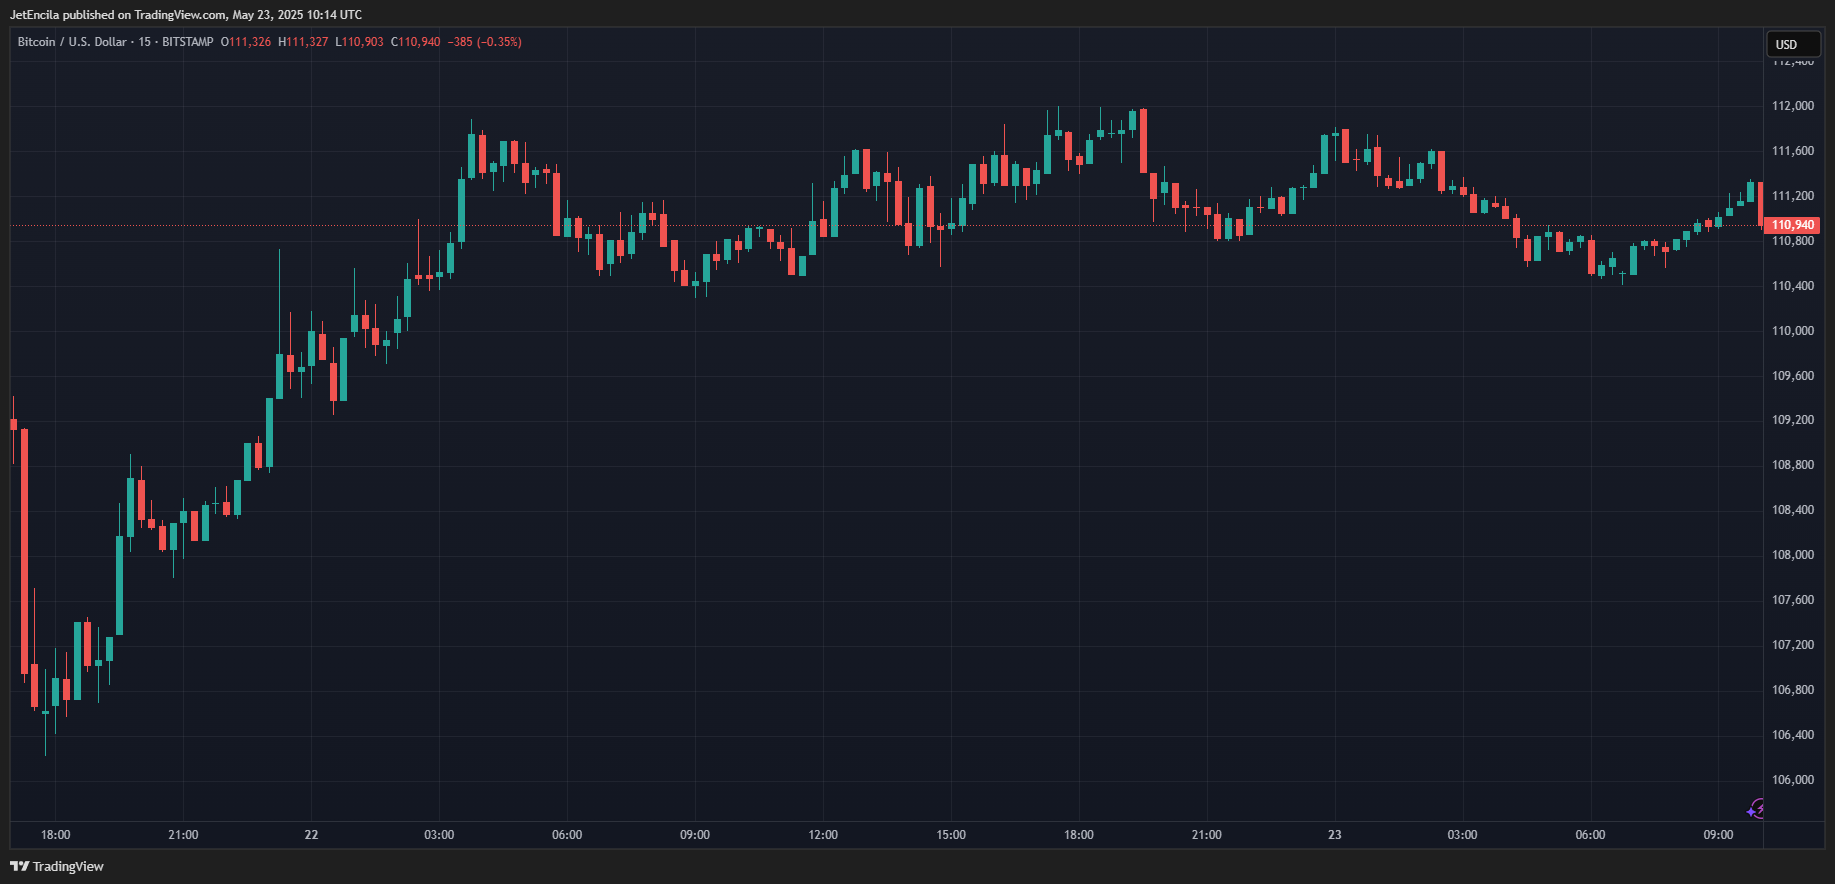Click the -385 (-0.35%) change value
This screenshot has height=884, width=1835.
[x=484, y=42]
